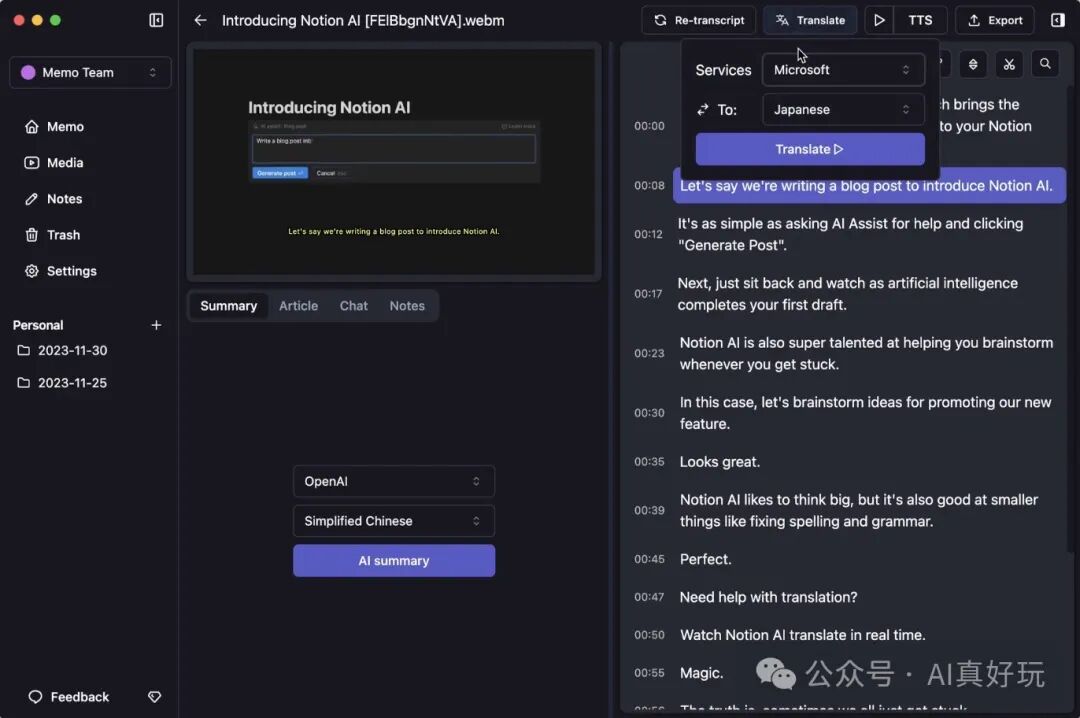This screenshot has height=718, width=1080.
Task: Click the 00:23 timestamp
Action: (649, 353)
